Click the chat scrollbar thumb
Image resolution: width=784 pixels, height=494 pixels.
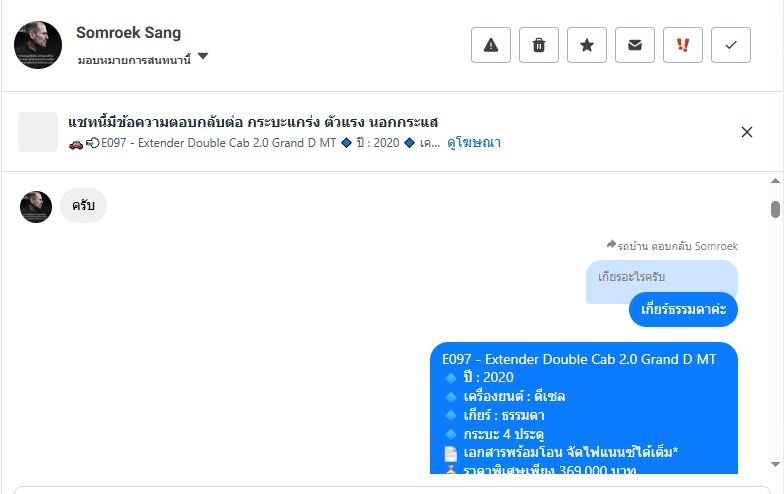tap(775, 209)
